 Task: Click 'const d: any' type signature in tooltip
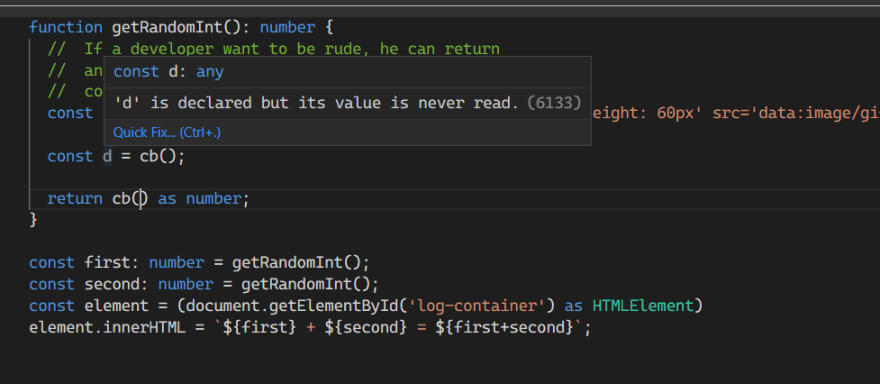click(x=168, y=72)
